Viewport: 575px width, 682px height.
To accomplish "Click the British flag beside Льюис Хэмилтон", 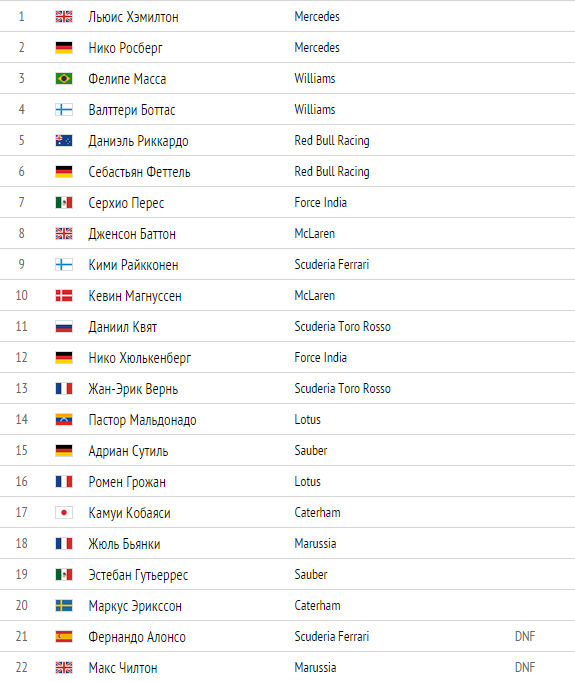I will tap(64, 17).
